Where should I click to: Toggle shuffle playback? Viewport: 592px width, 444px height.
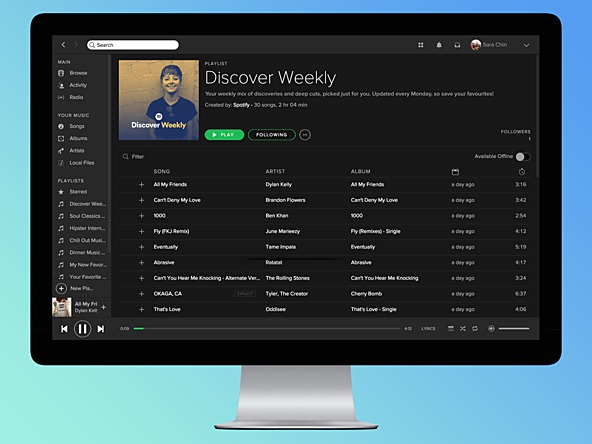[463, 328]
